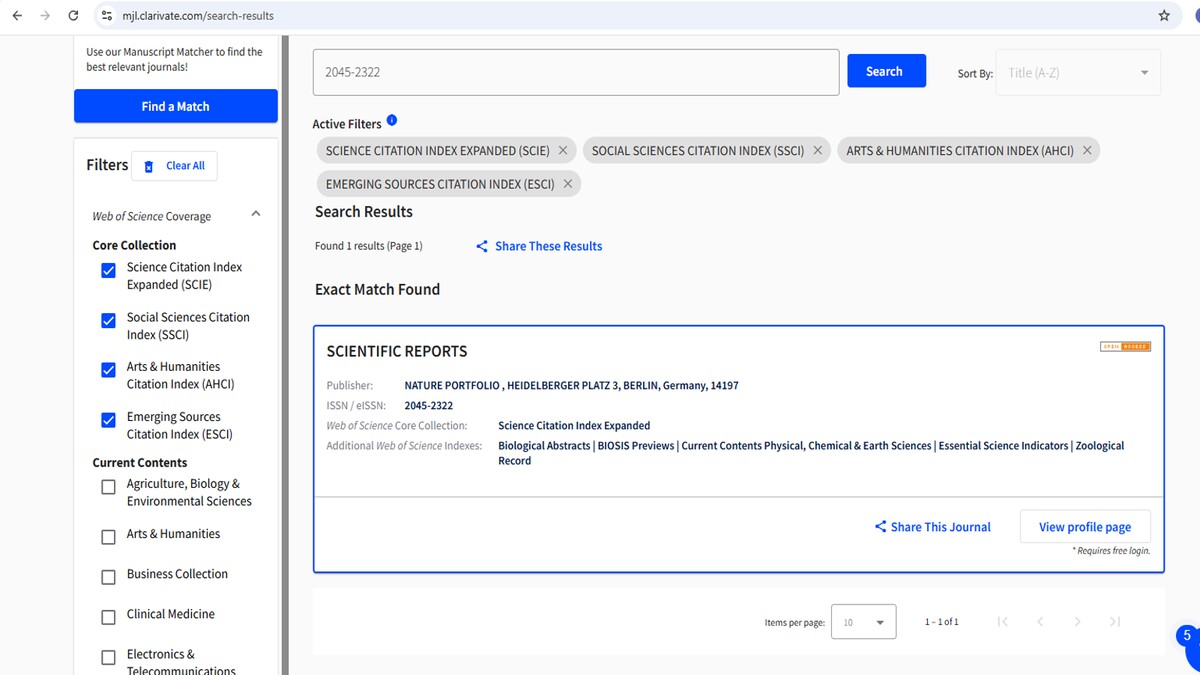1200x675 pixels.
Task: Uncheck Emerging Sources Citation Index (ESCI)
Action: click(x=109, y=420)
